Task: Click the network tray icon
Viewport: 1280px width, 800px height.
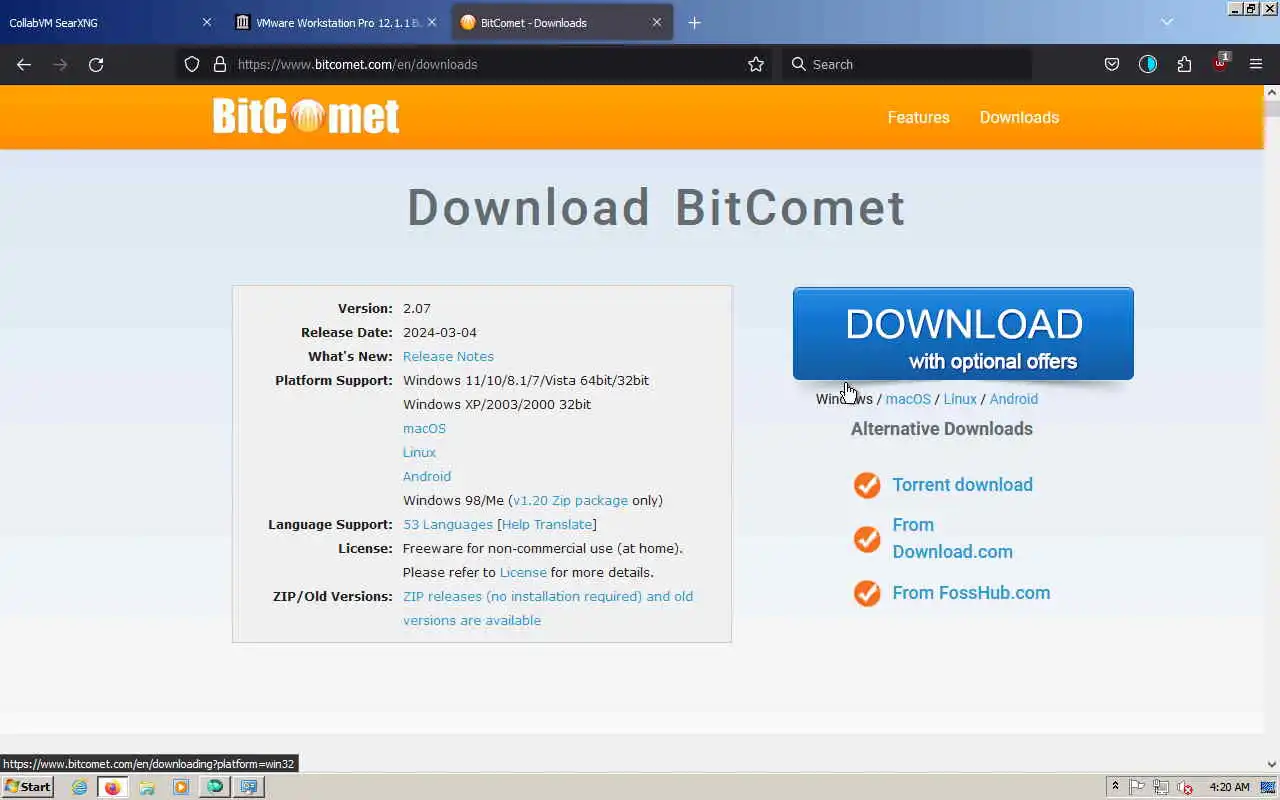Action: coord(1161,787)
